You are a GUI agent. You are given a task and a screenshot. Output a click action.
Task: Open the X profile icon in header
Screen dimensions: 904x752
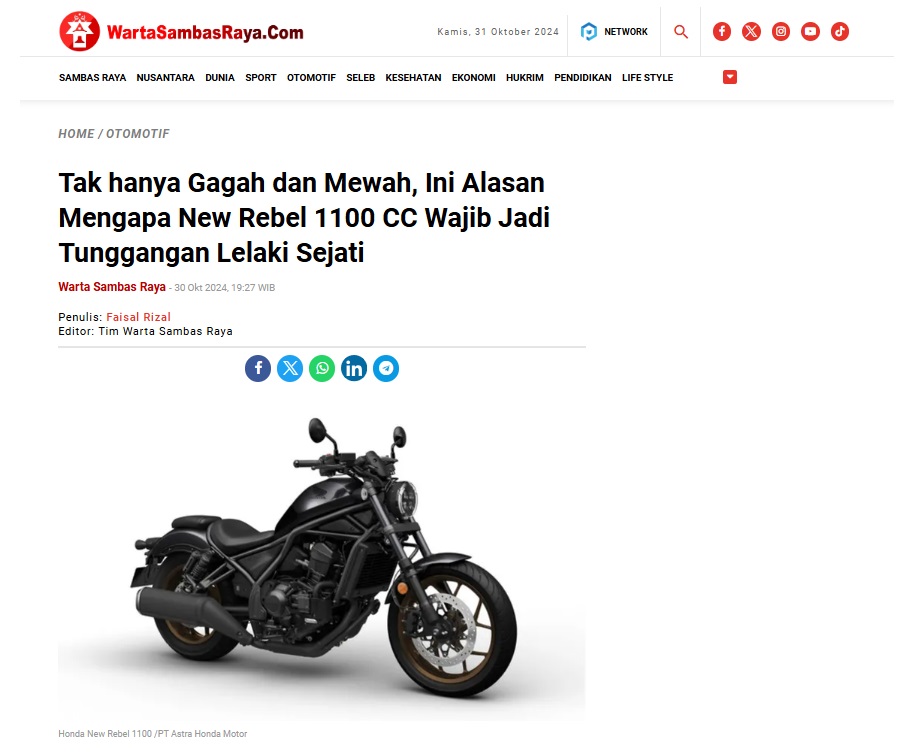[751, 31]
